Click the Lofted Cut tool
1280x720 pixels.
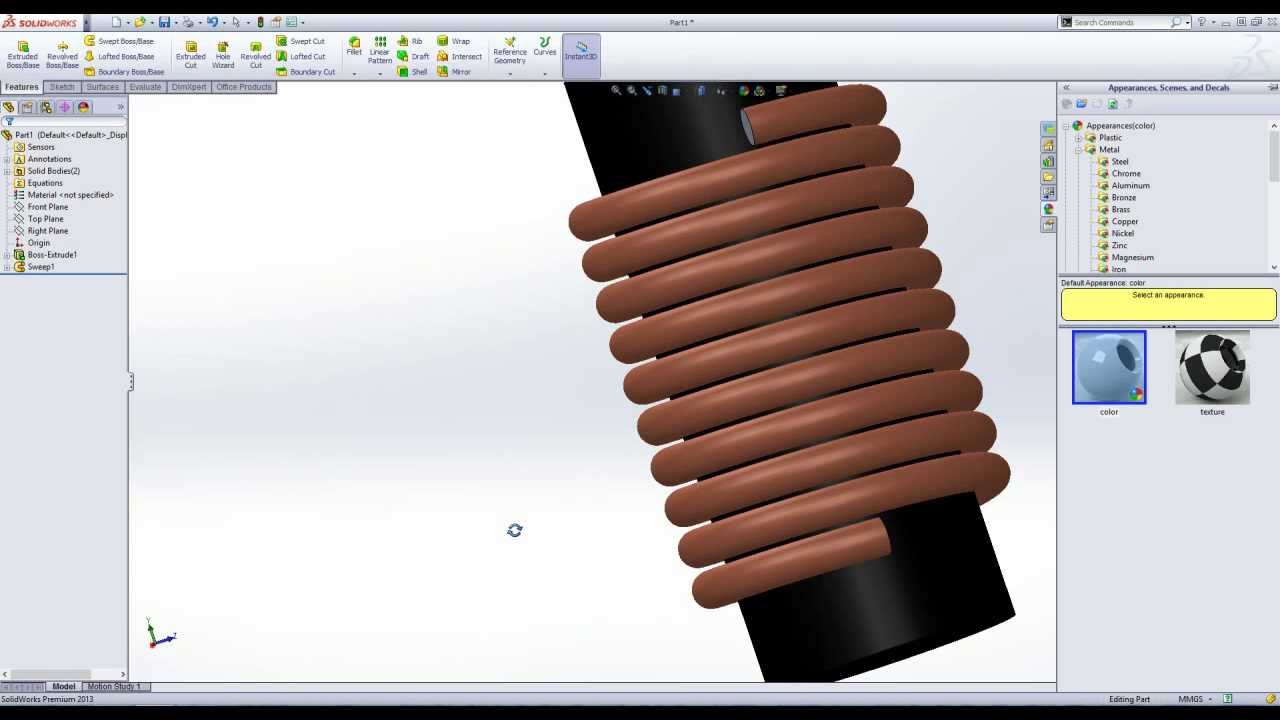301,56
